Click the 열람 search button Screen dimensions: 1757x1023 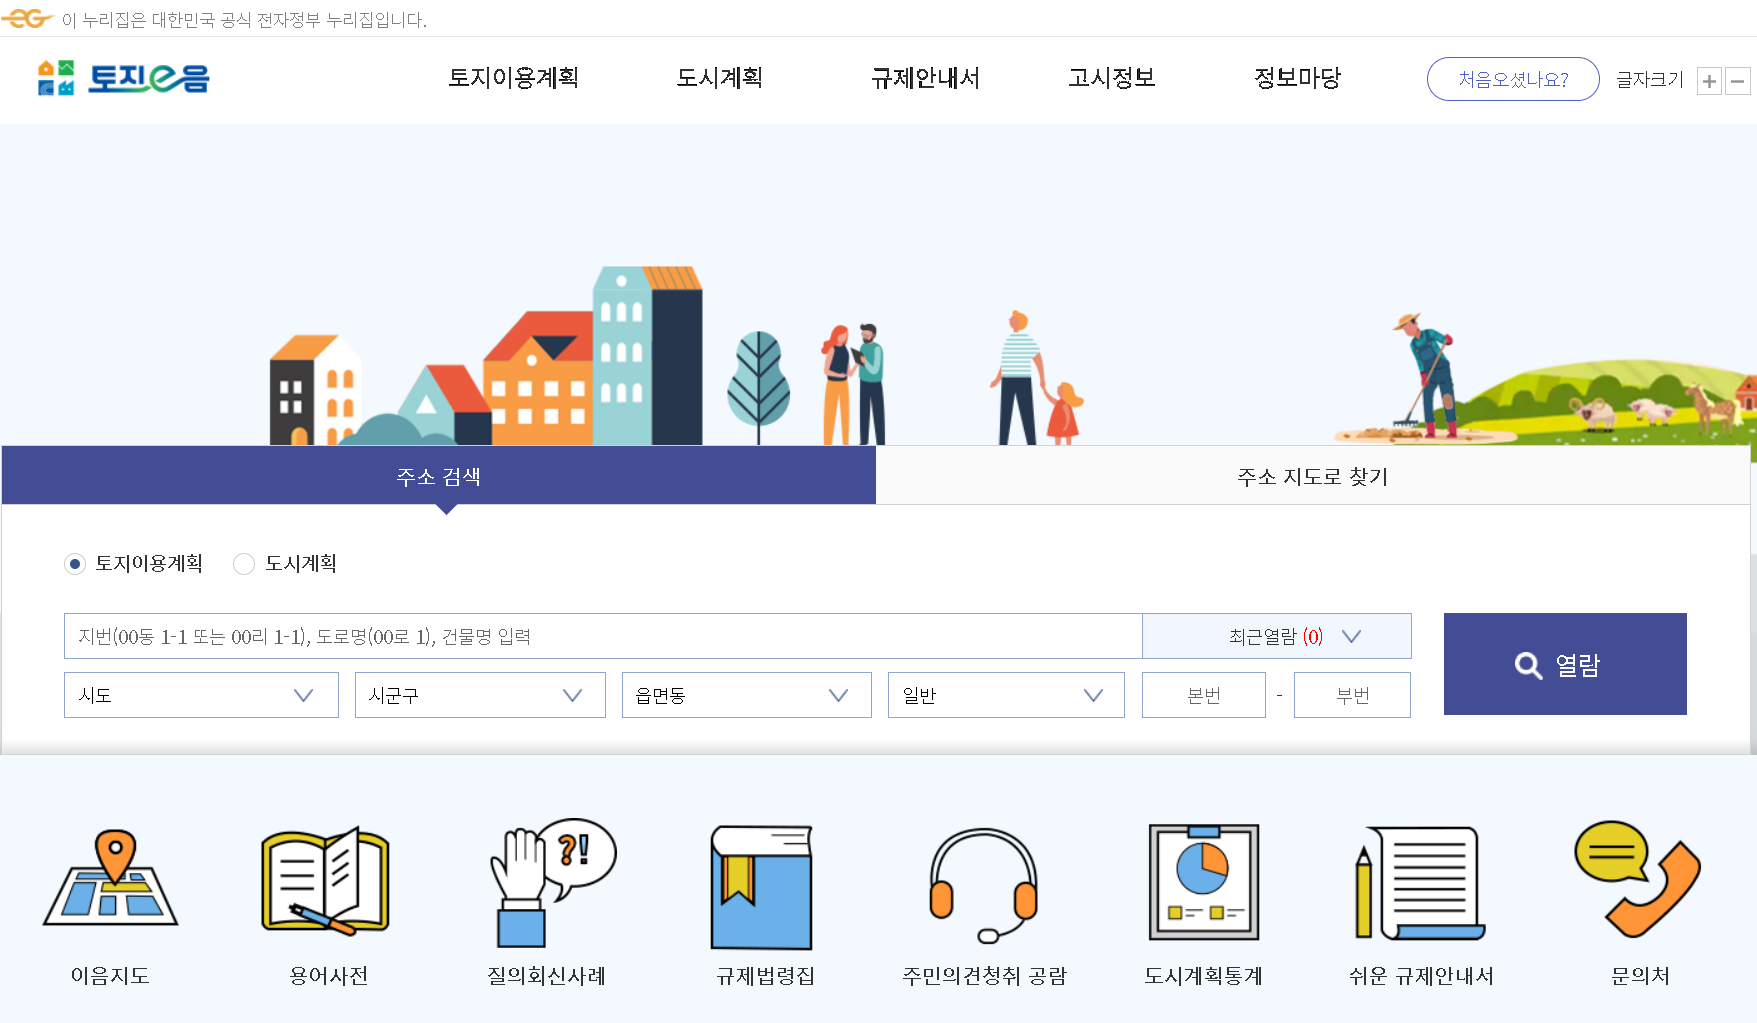(x=1564, y=663)
